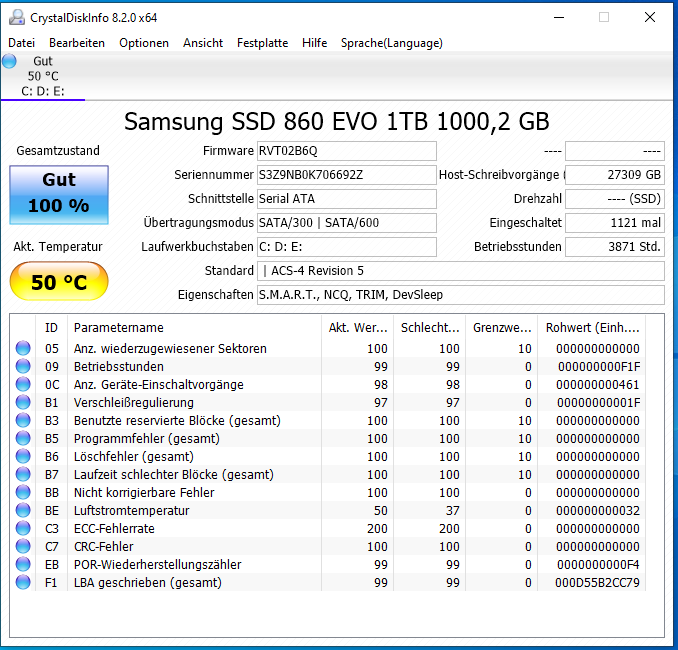Open the Optionen menu
The width and height of the screenshot is (678, 650).
(x=144, y=43)
